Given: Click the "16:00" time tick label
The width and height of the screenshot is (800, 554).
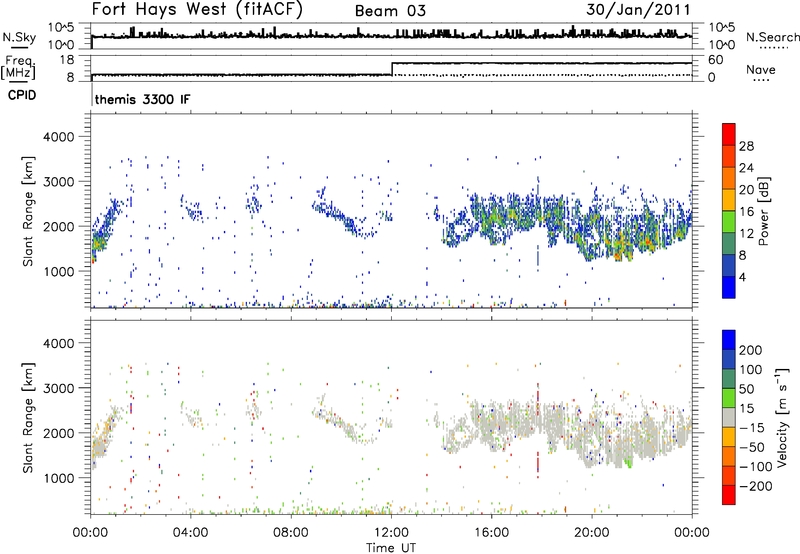Looking at the screenshot, I should [x=491, y=533].
